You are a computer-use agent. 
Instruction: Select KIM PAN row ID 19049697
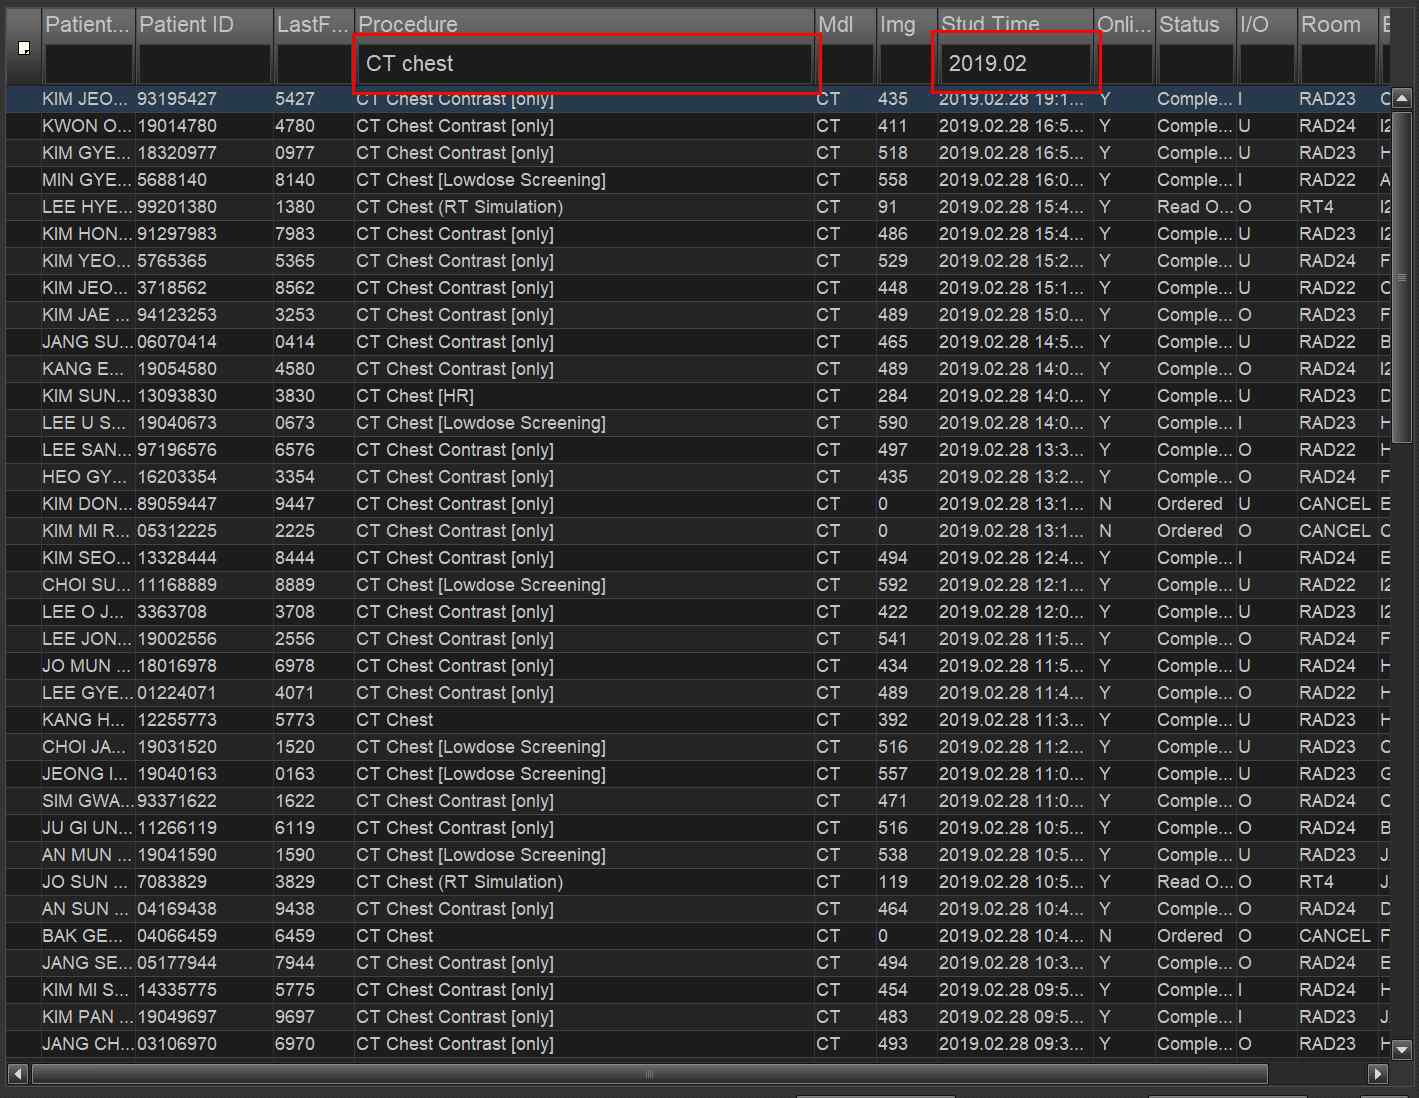(698, 1017)
